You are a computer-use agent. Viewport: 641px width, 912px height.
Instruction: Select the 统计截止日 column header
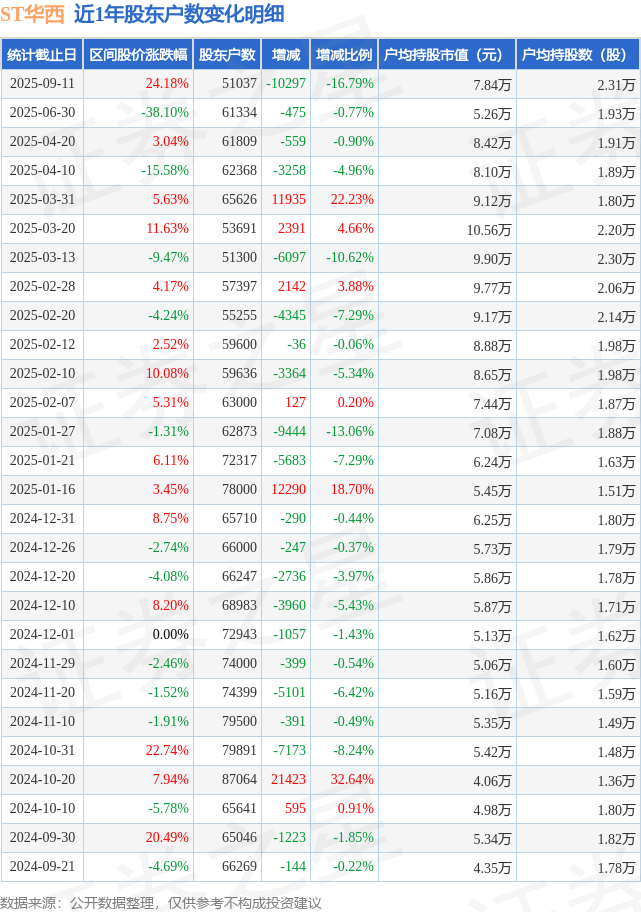(x=42, y=55)
